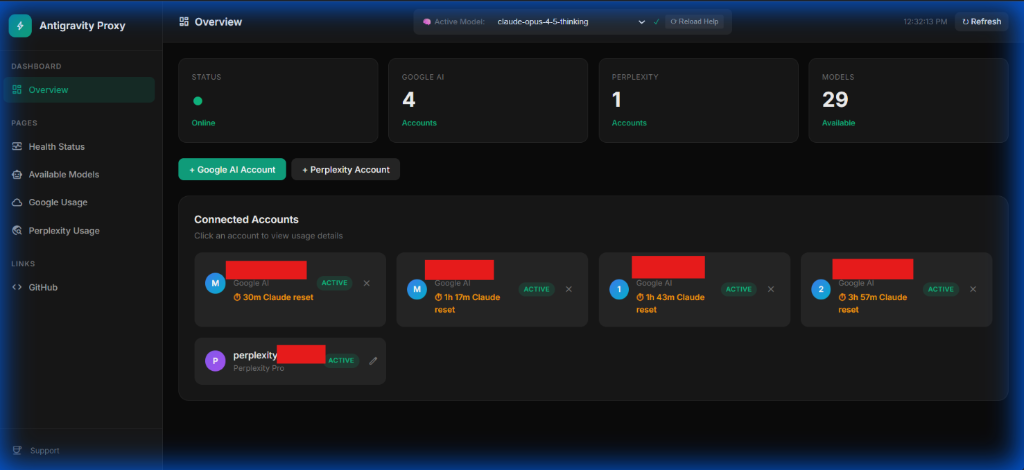Click the 'Connected Accounts' heading

point(246,220)
